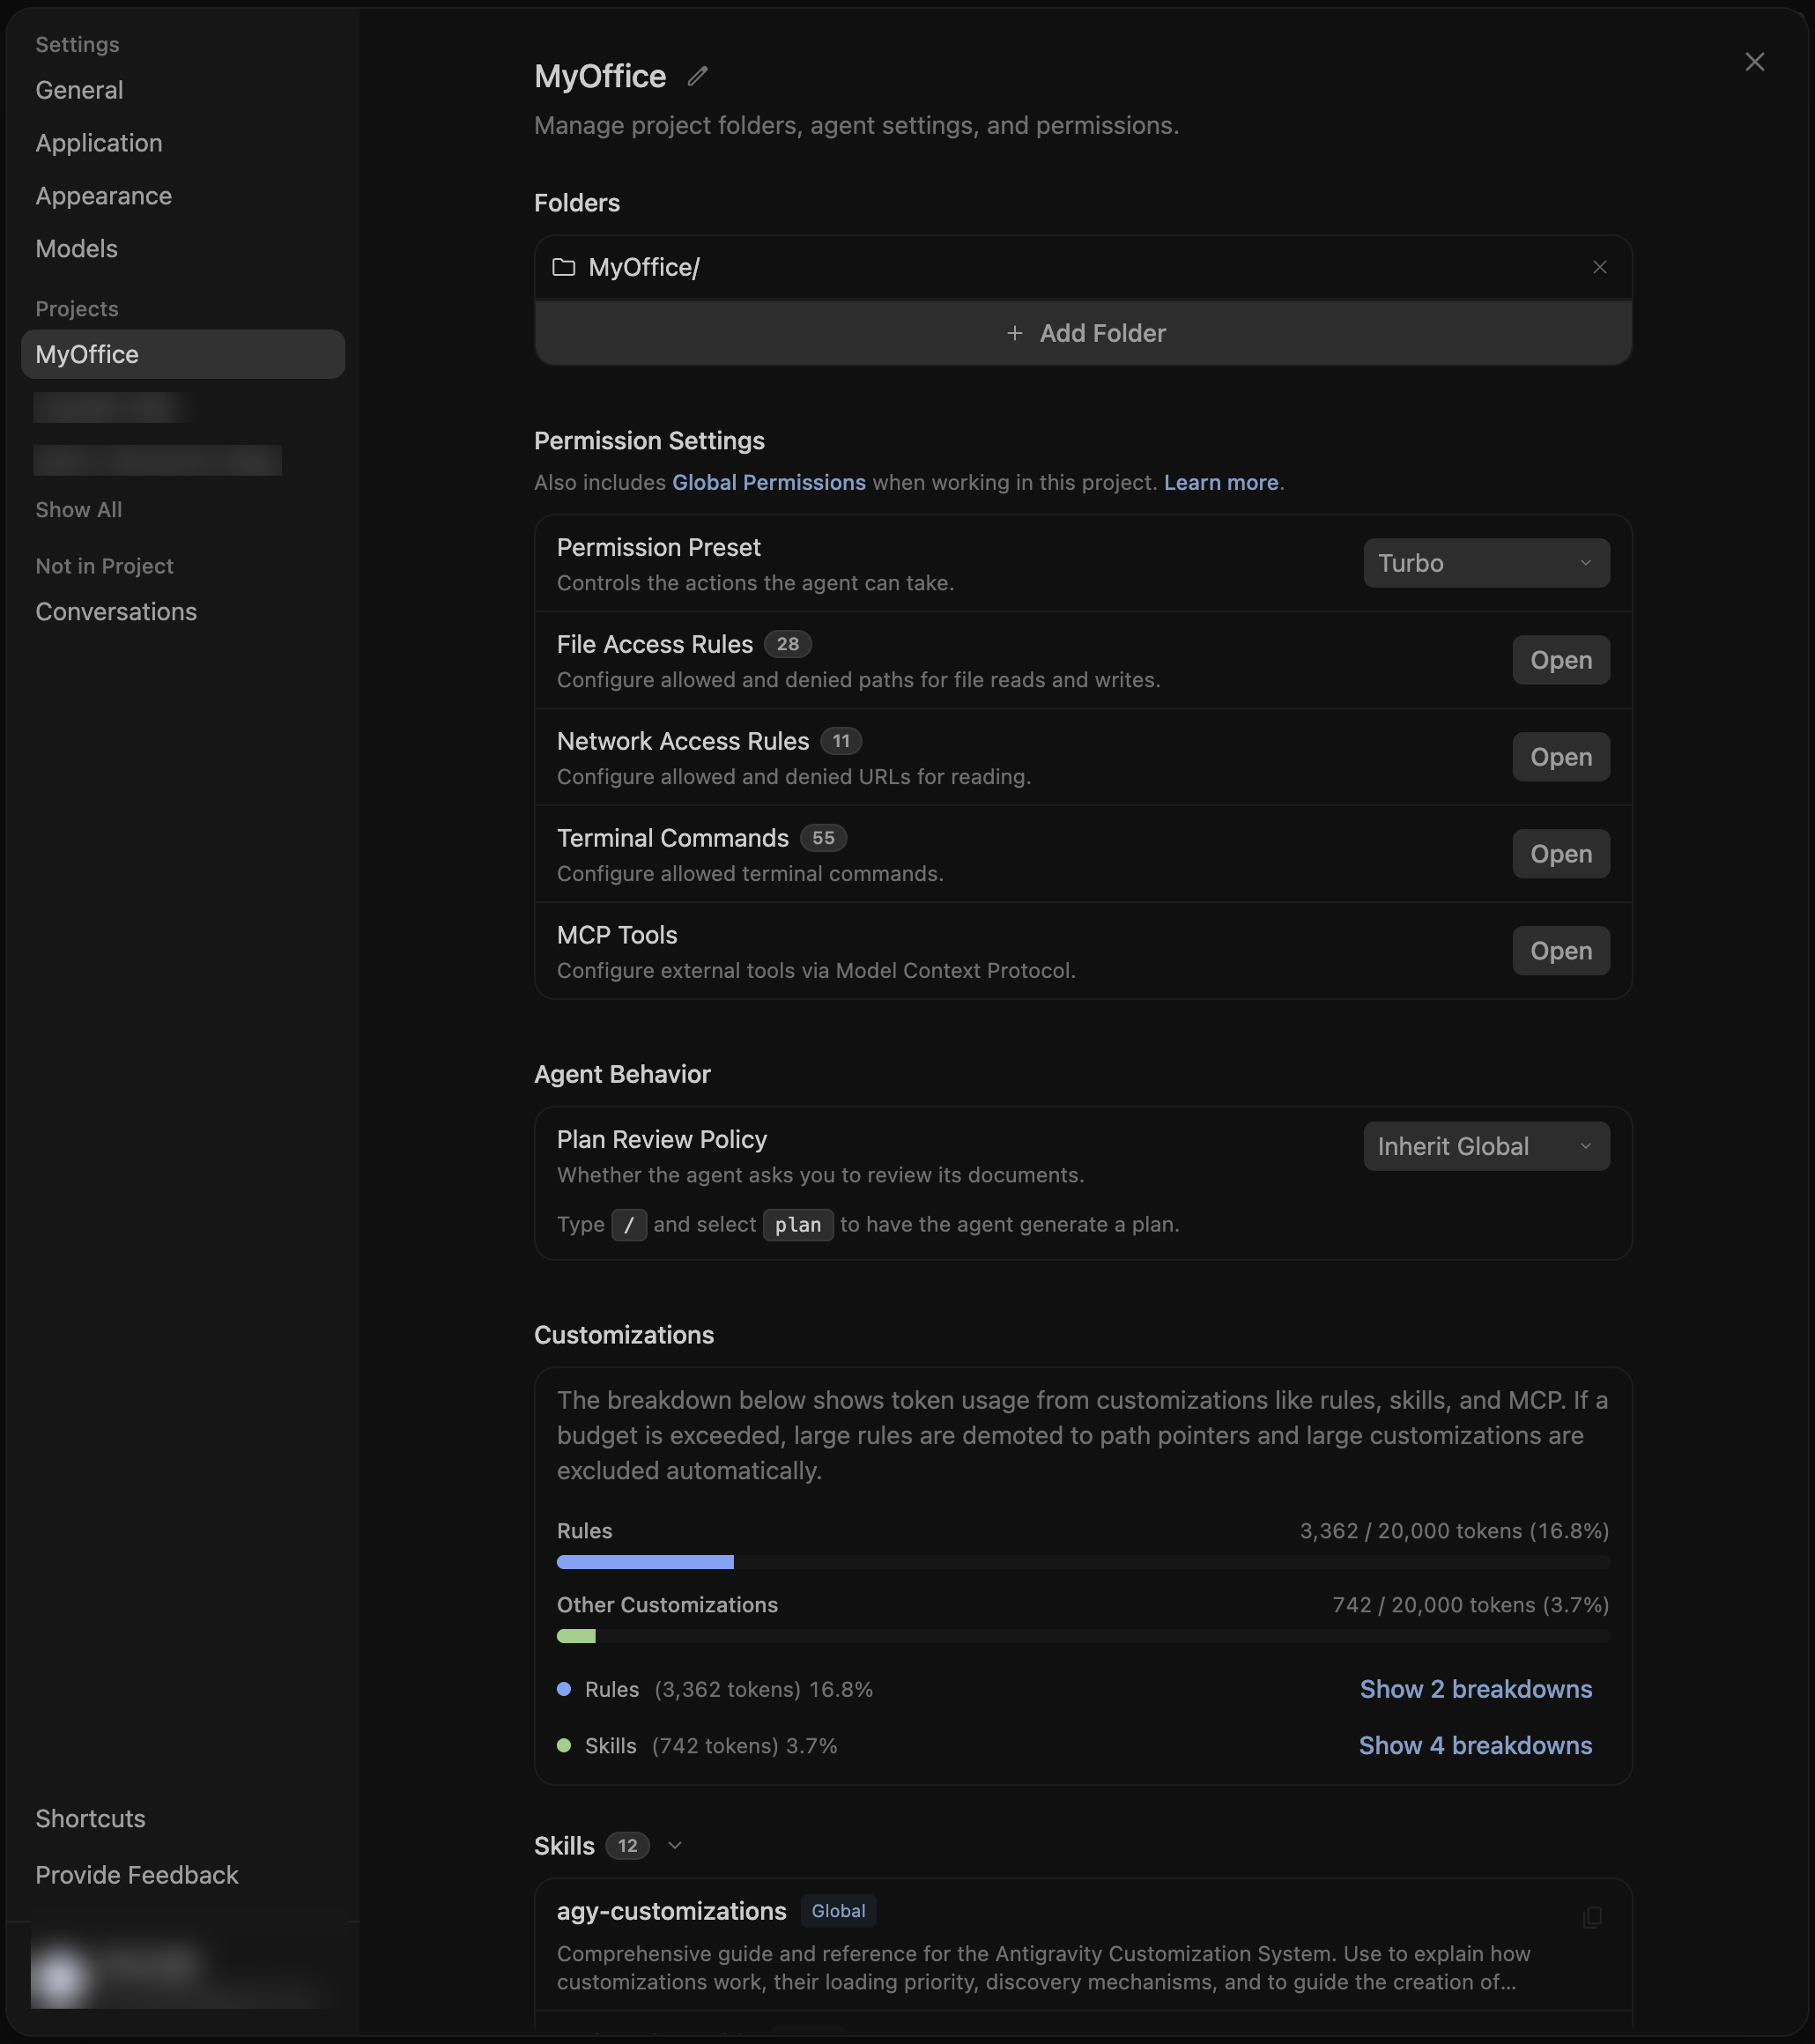The image size is (1815, 2044).
Task: Collapse the Skills section chevron
Action: [675, 1846]
